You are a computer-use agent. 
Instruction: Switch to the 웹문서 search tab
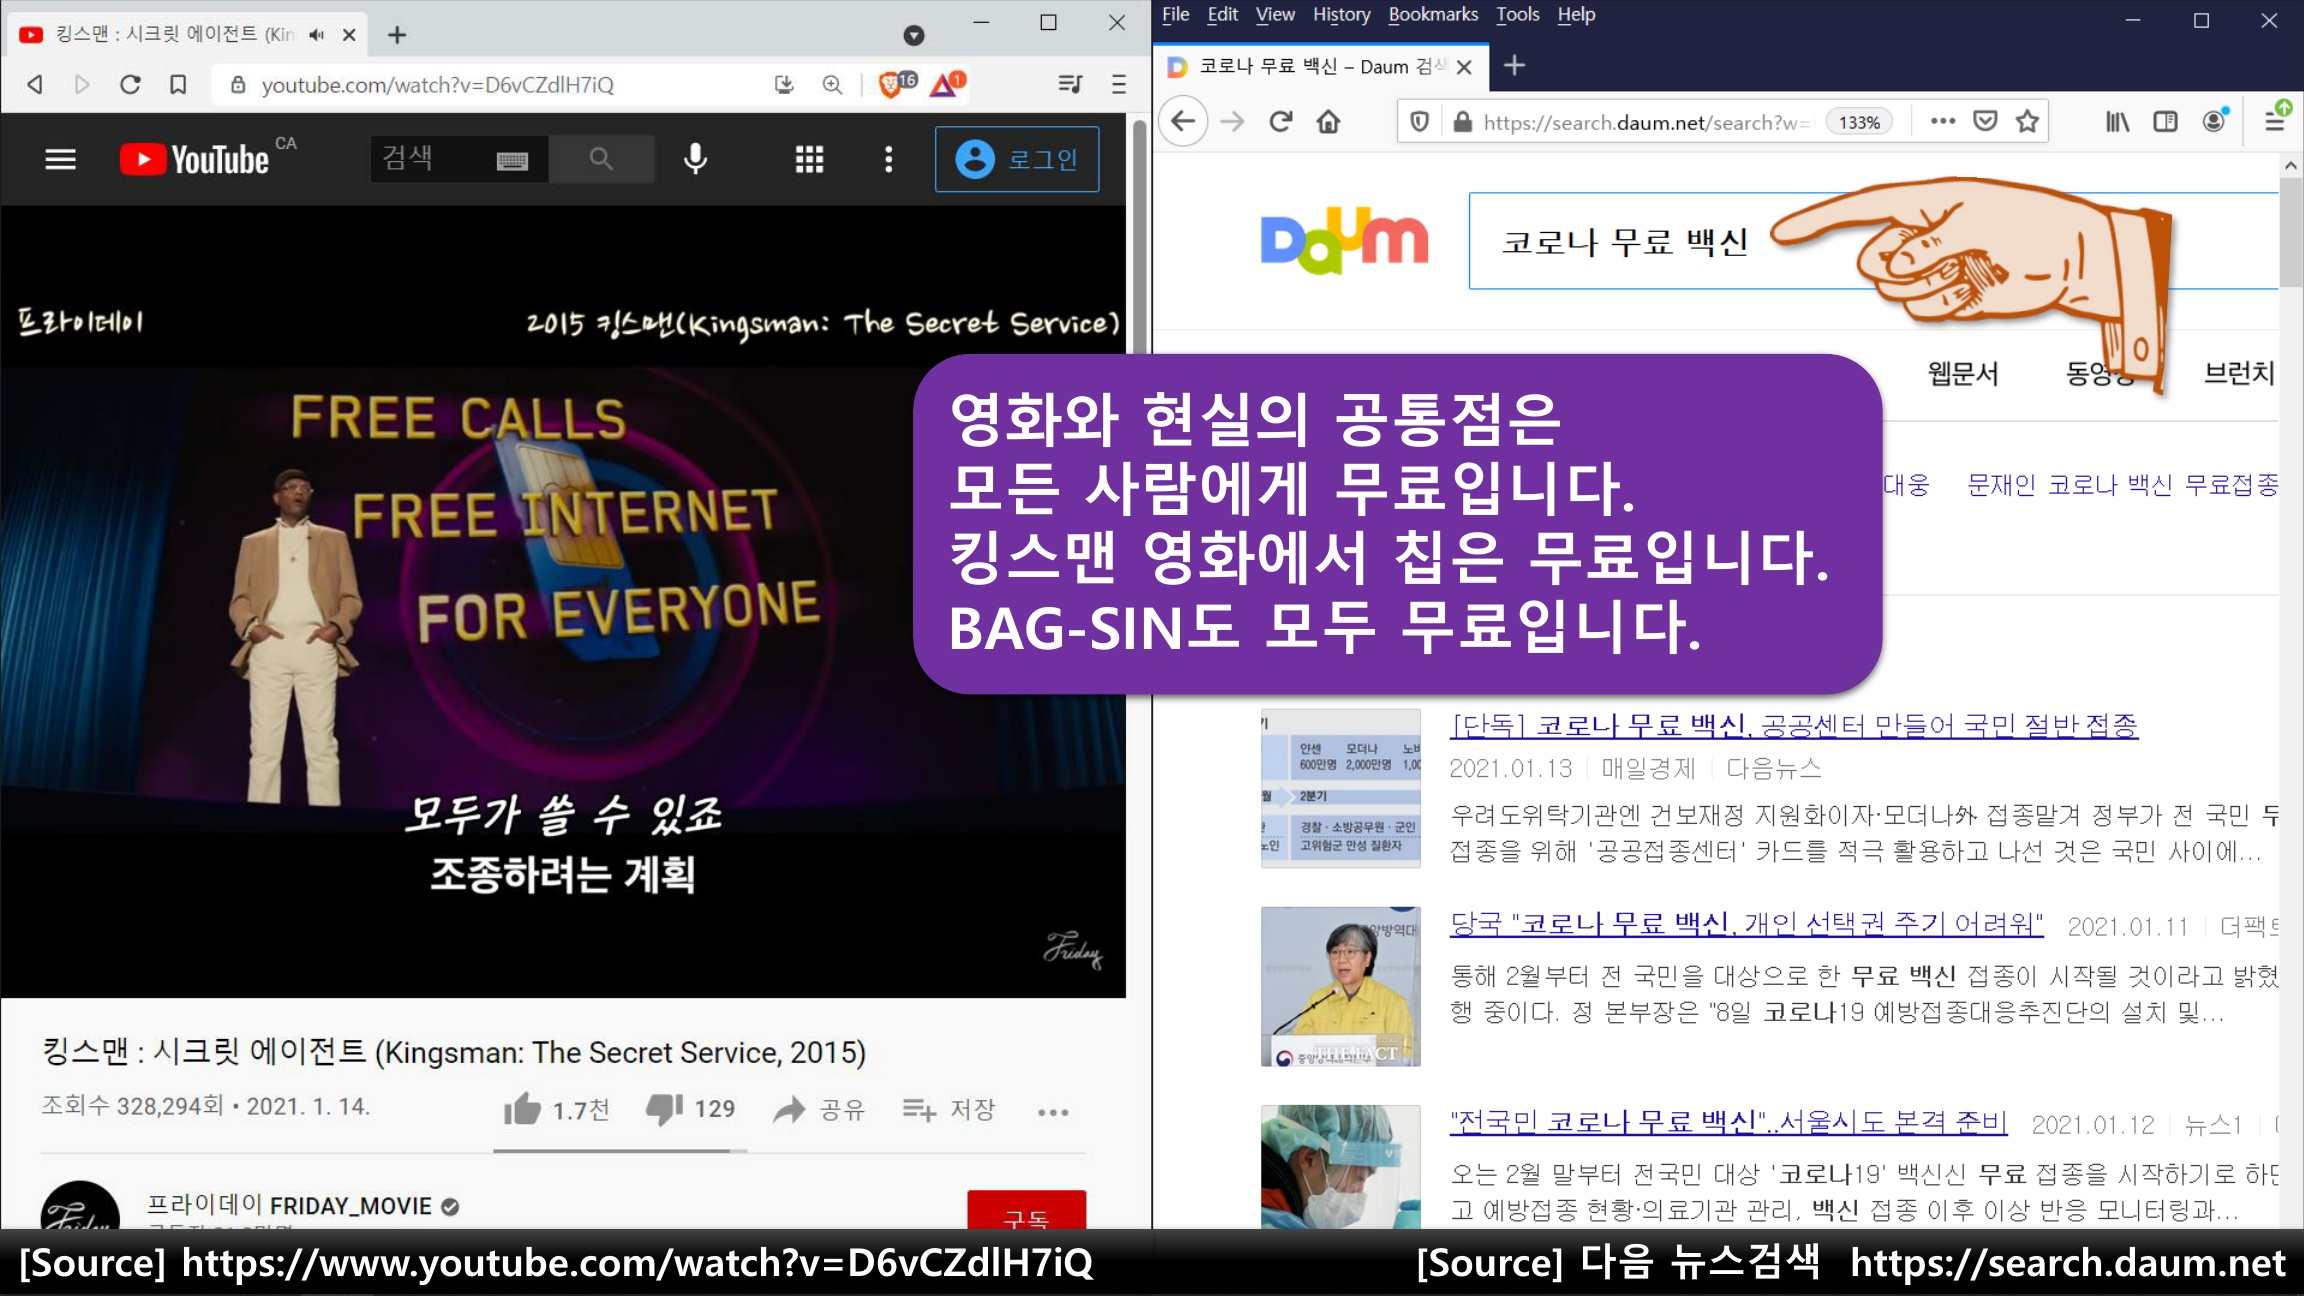pyautogui.click(x=1963, y=374)
